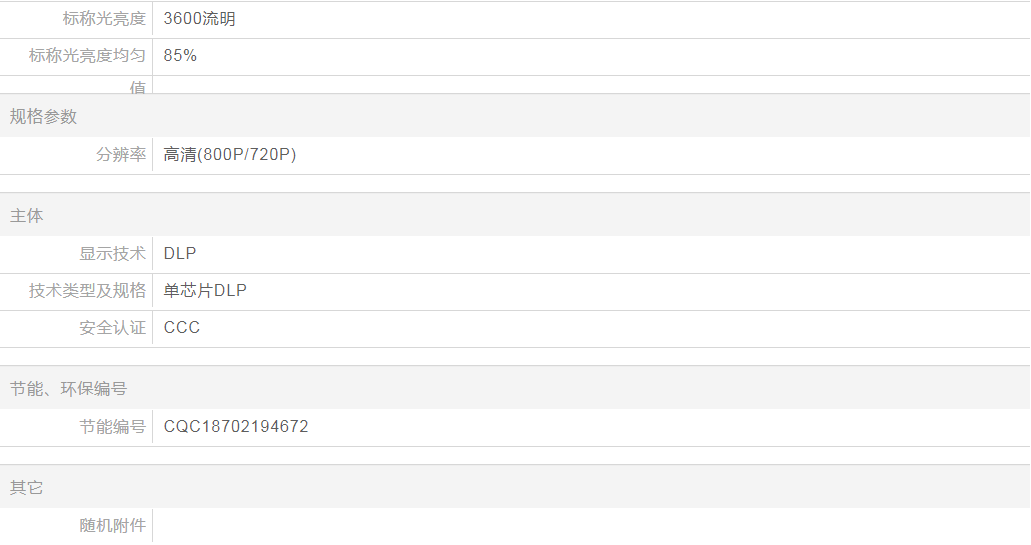Click the 标称光亮度均匀 label
The height and width of the screenshot is (545, 1031).
pyautogui.click(x=87, y=56)
